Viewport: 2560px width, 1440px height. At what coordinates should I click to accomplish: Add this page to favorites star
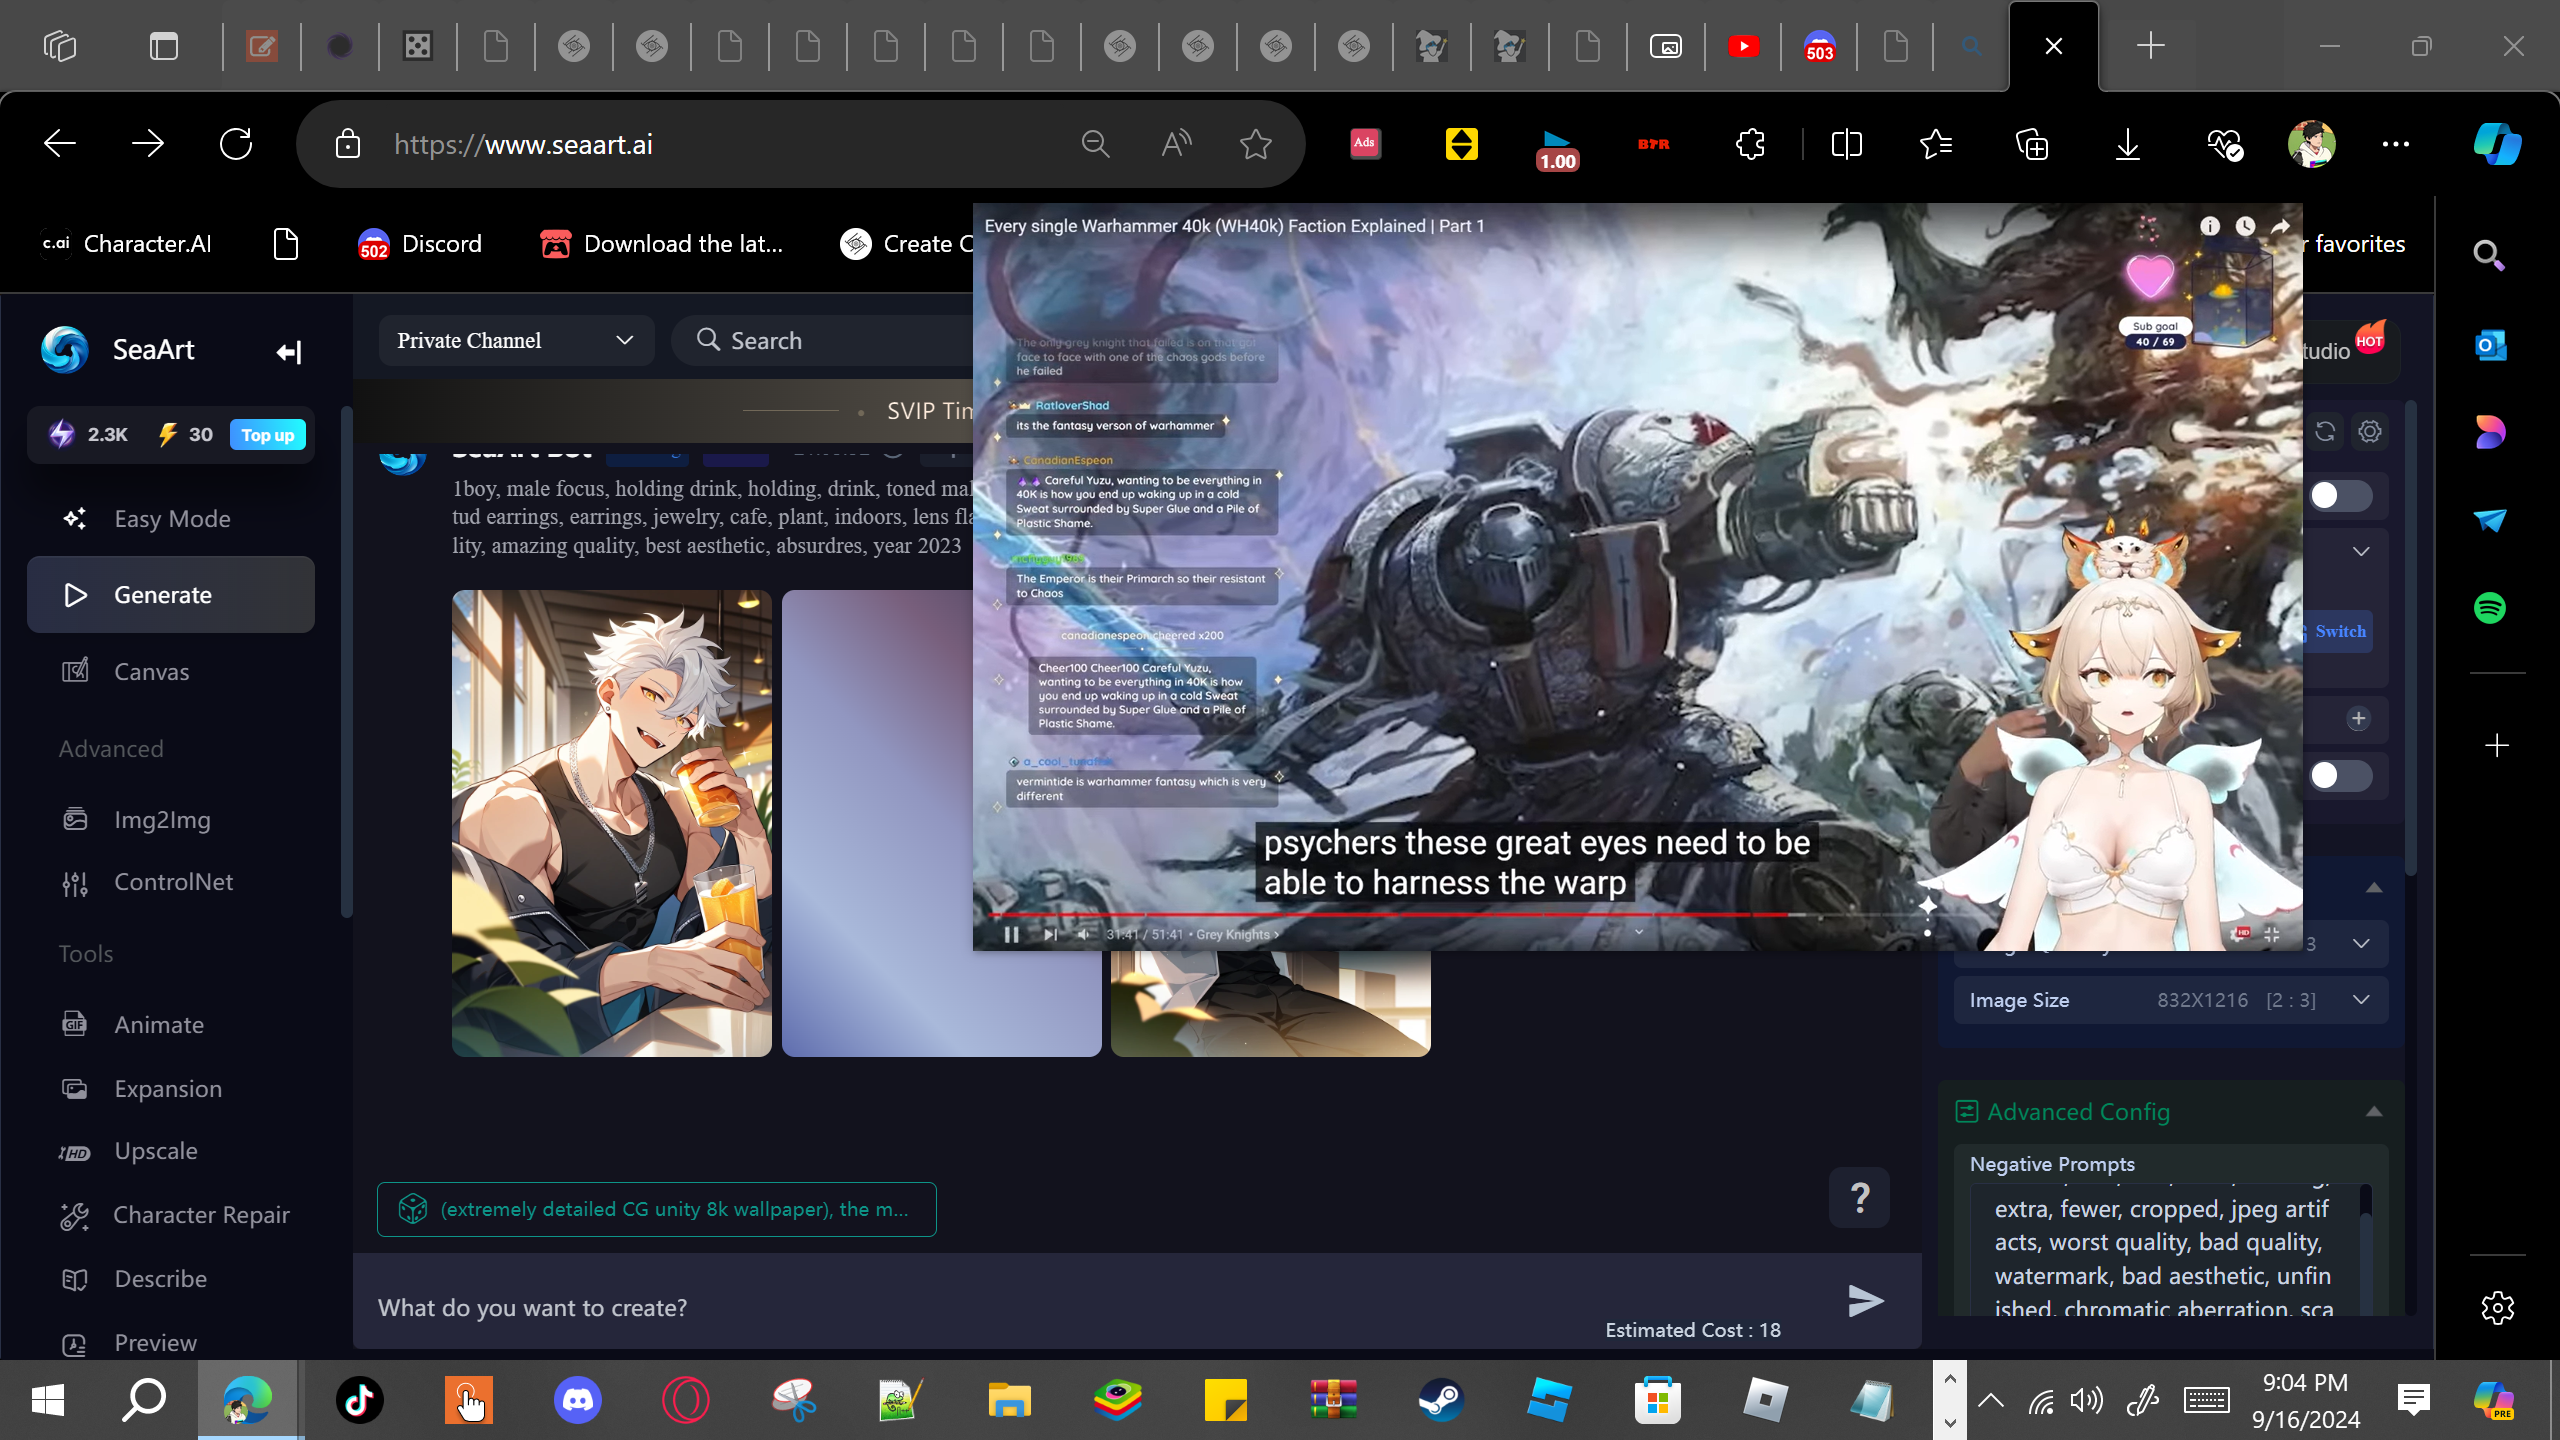[x=1256, y=144]
